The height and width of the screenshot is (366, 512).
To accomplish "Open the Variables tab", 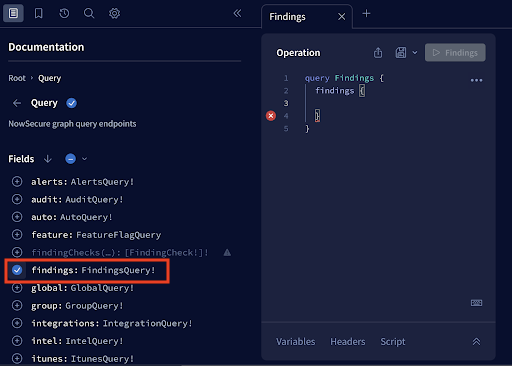I will coord(295,342).
